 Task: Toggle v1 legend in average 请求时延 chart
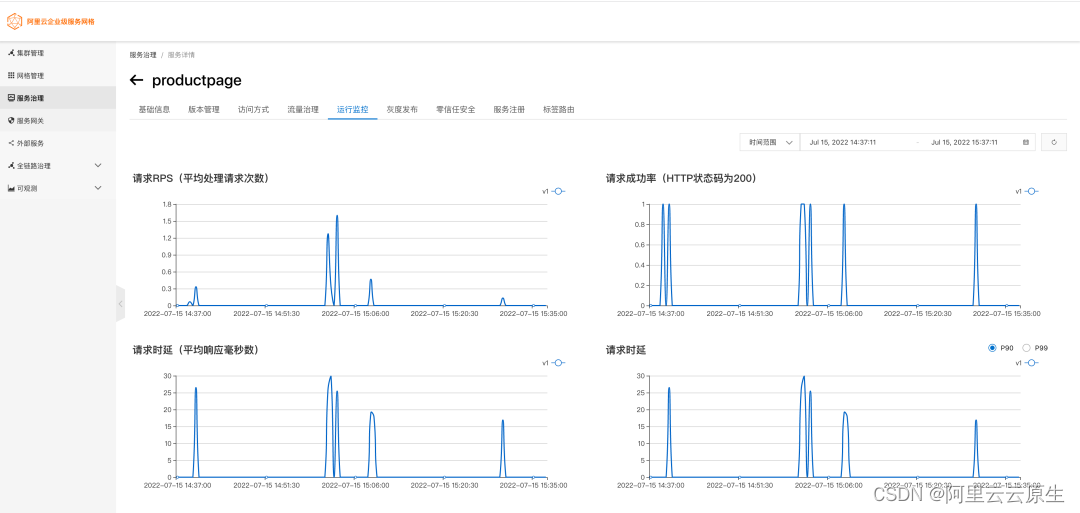coord(554,363)
